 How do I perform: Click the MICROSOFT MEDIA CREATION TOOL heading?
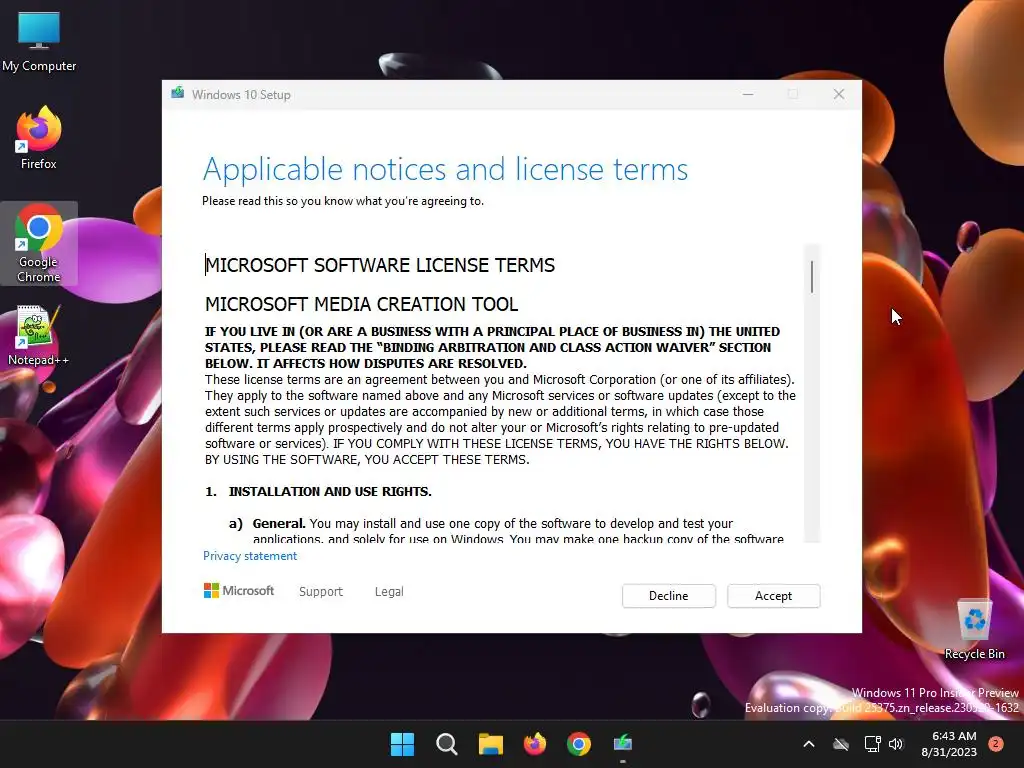click(362, 304)
